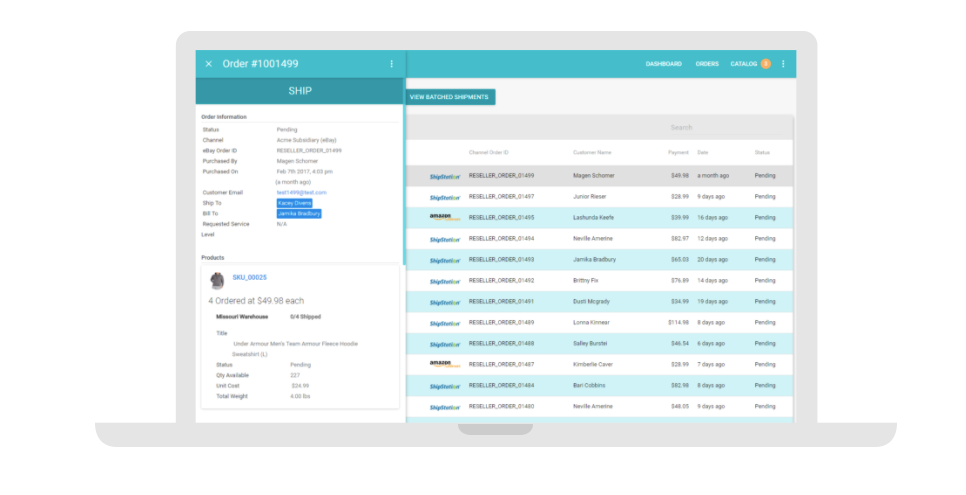Click customer name Brittny Fix
The image size is (966, 495).
point(586,280)
